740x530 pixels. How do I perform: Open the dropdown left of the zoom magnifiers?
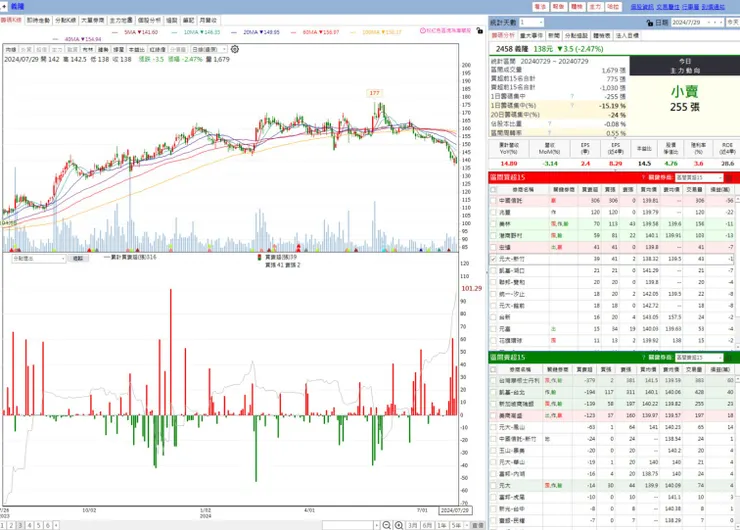pos(351,525)
